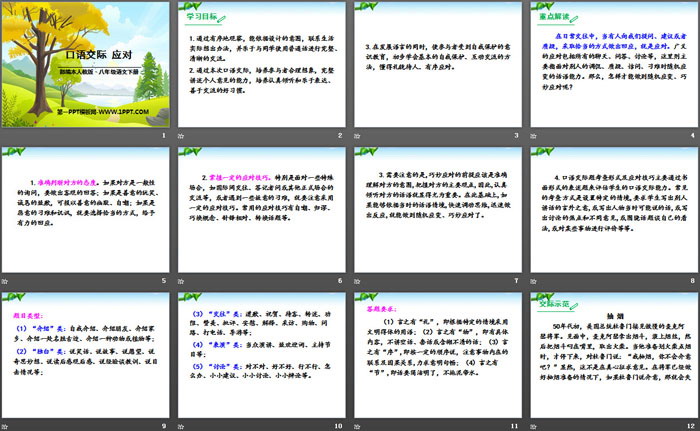Click the animation star icon under slide 3
This screenshot has width=700, height=431.
[x=357, y=136]
